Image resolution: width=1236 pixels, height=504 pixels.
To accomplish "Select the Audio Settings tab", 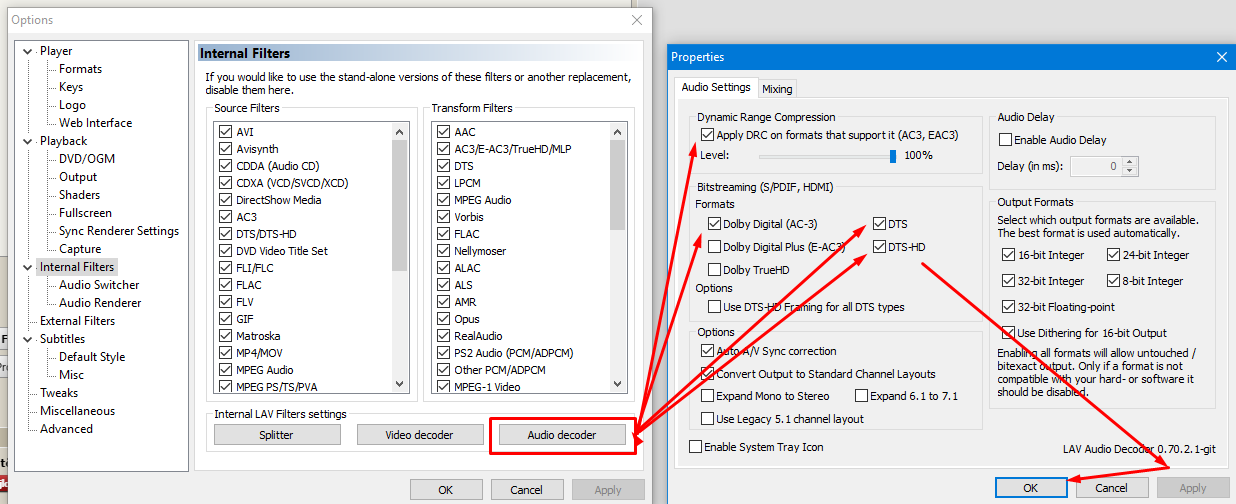I will [715, 87].
